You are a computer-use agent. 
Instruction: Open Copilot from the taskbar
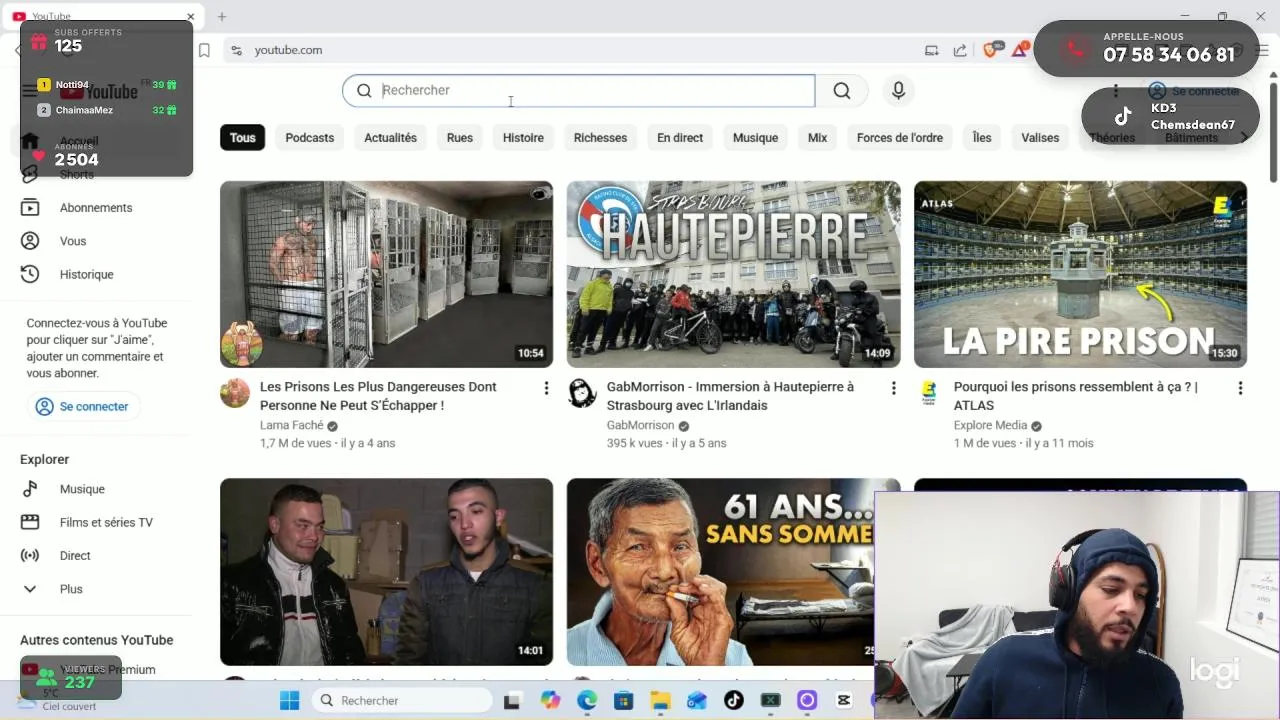coord(550,700)
